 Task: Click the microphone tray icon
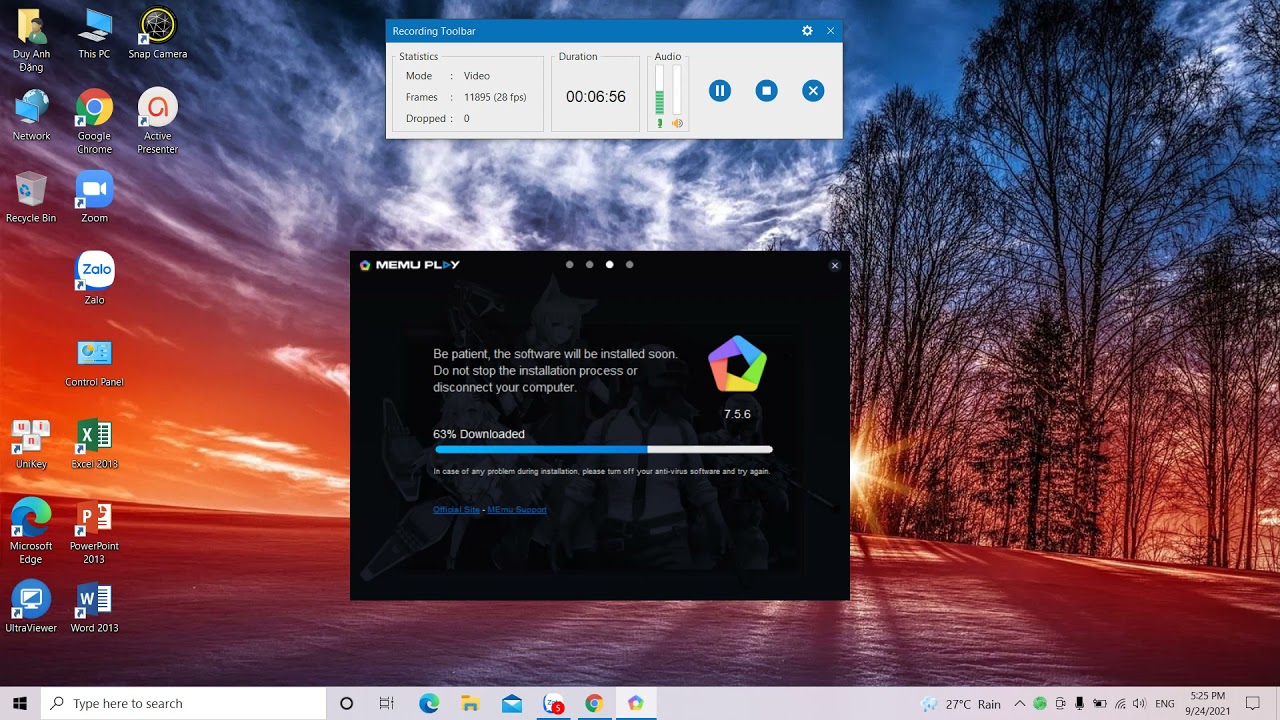[1080, 704]
